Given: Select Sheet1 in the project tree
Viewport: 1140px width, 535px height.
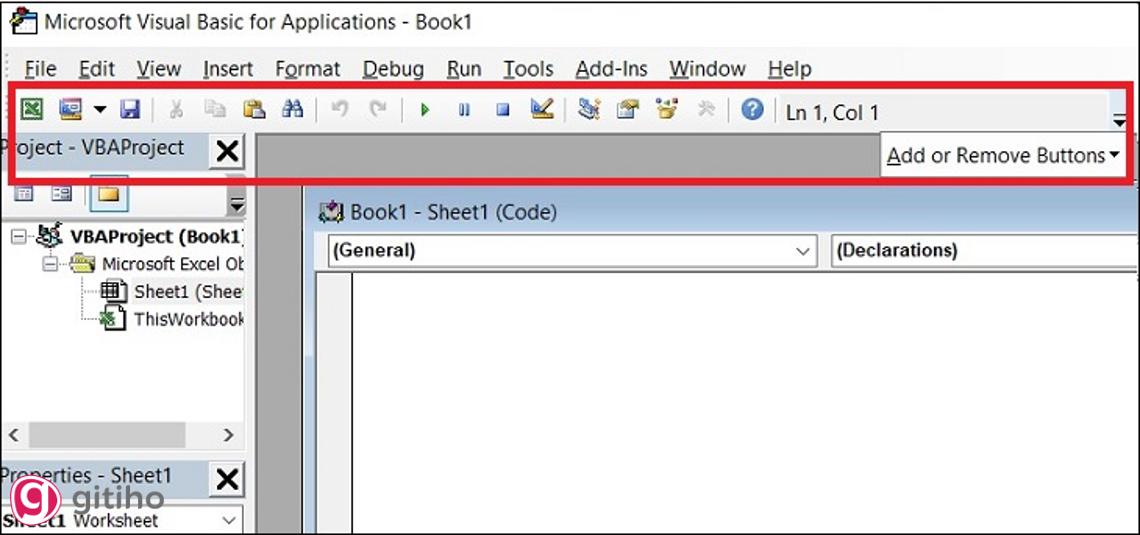Looking at the screenshot, I should pos(188,291).
